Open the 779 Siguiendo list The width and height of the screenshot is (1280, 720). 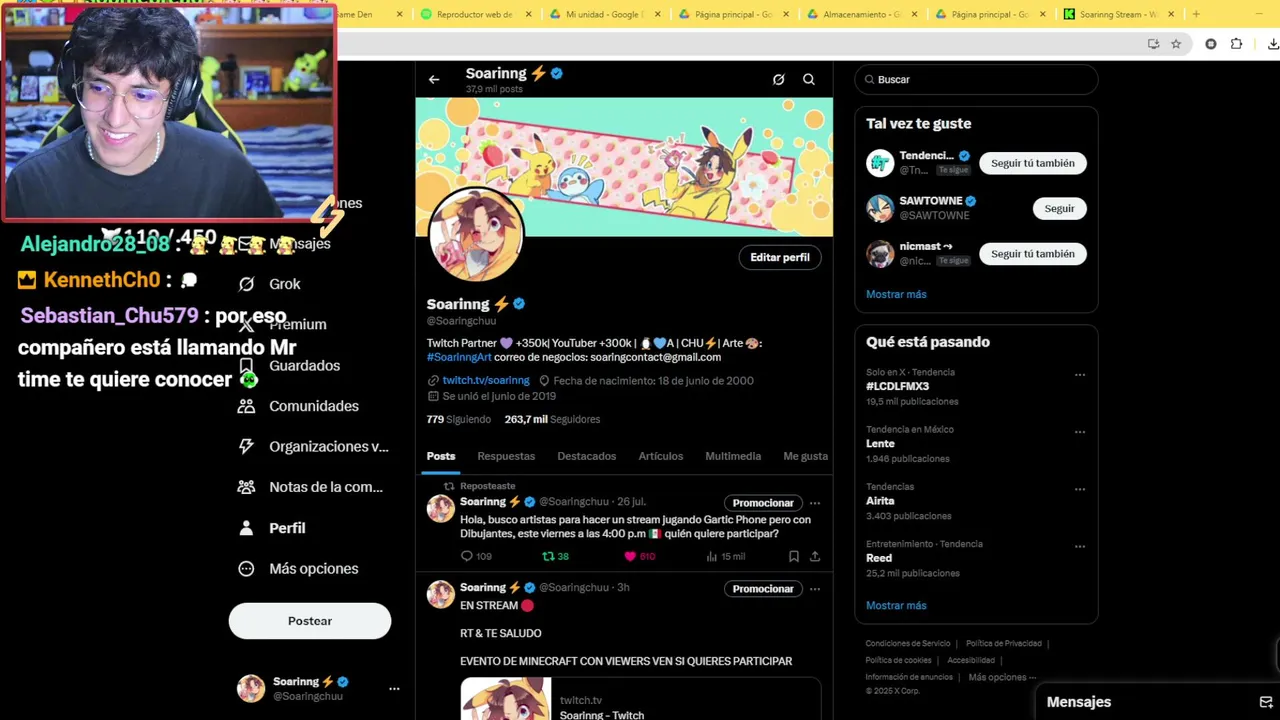coord(459,419)
